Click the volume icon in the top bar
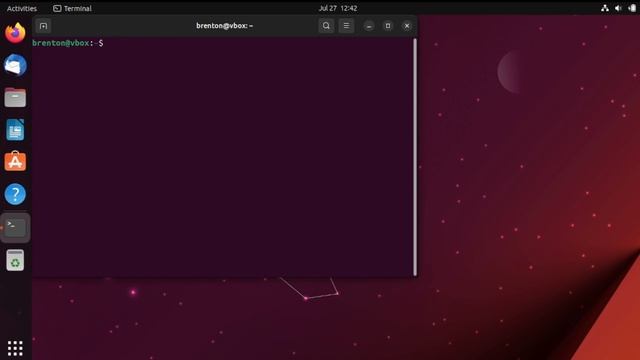The height and width of the screenshot is (360, 640). [x=618, y=8]
